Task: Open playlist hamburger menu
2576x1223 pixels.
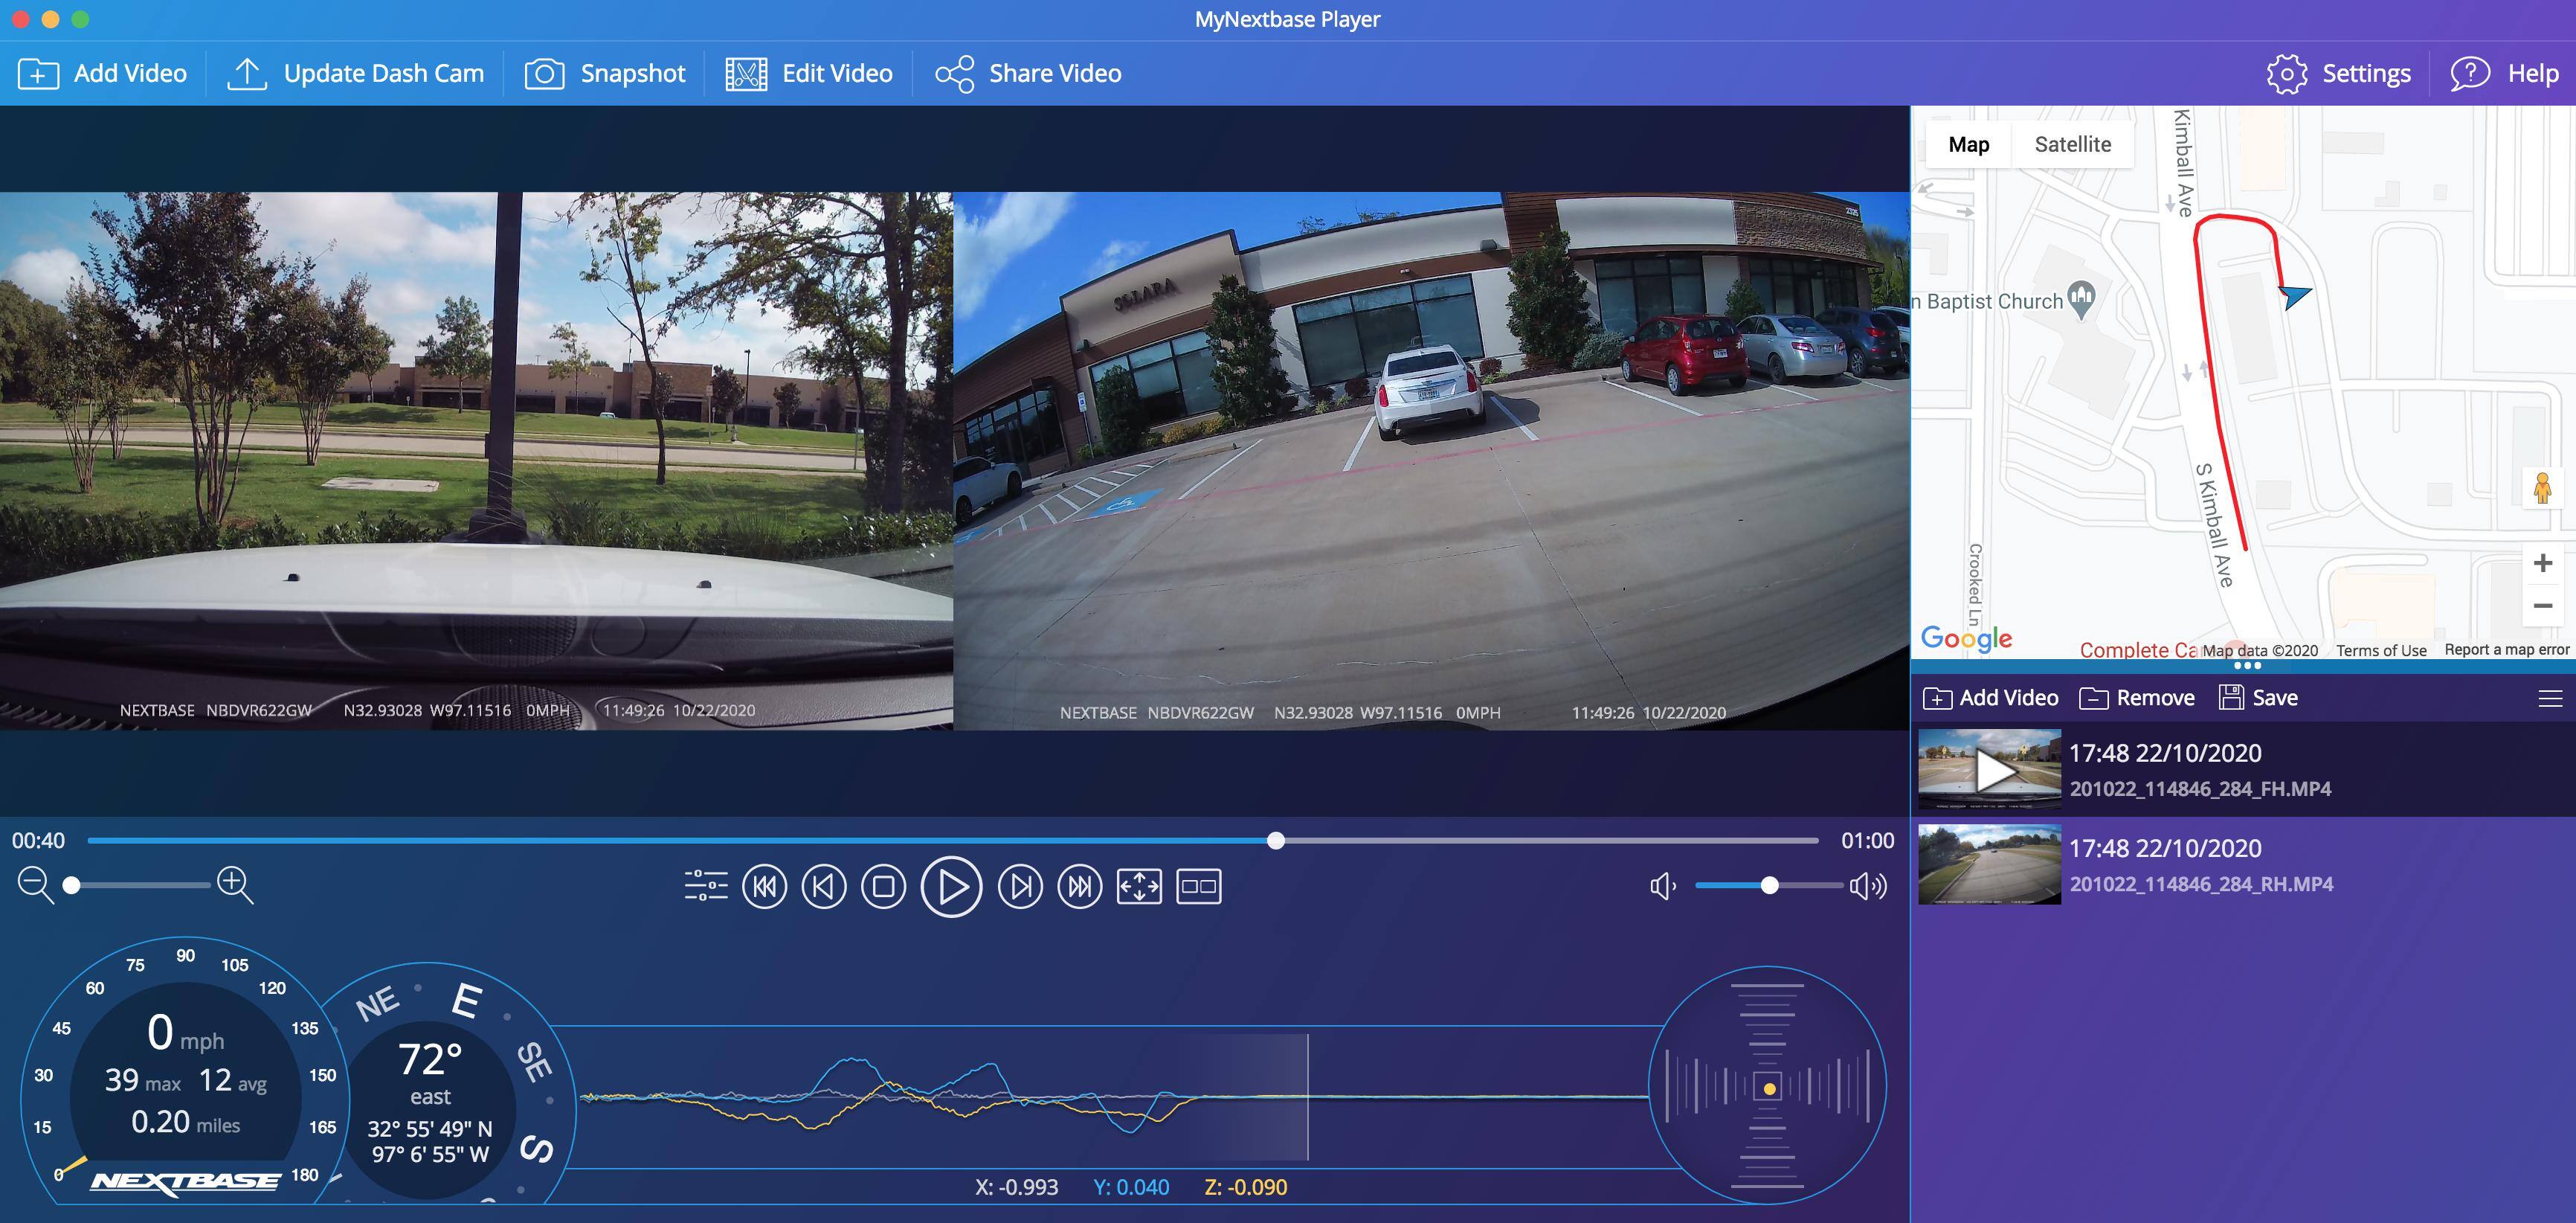Action: coord(2550,698)
